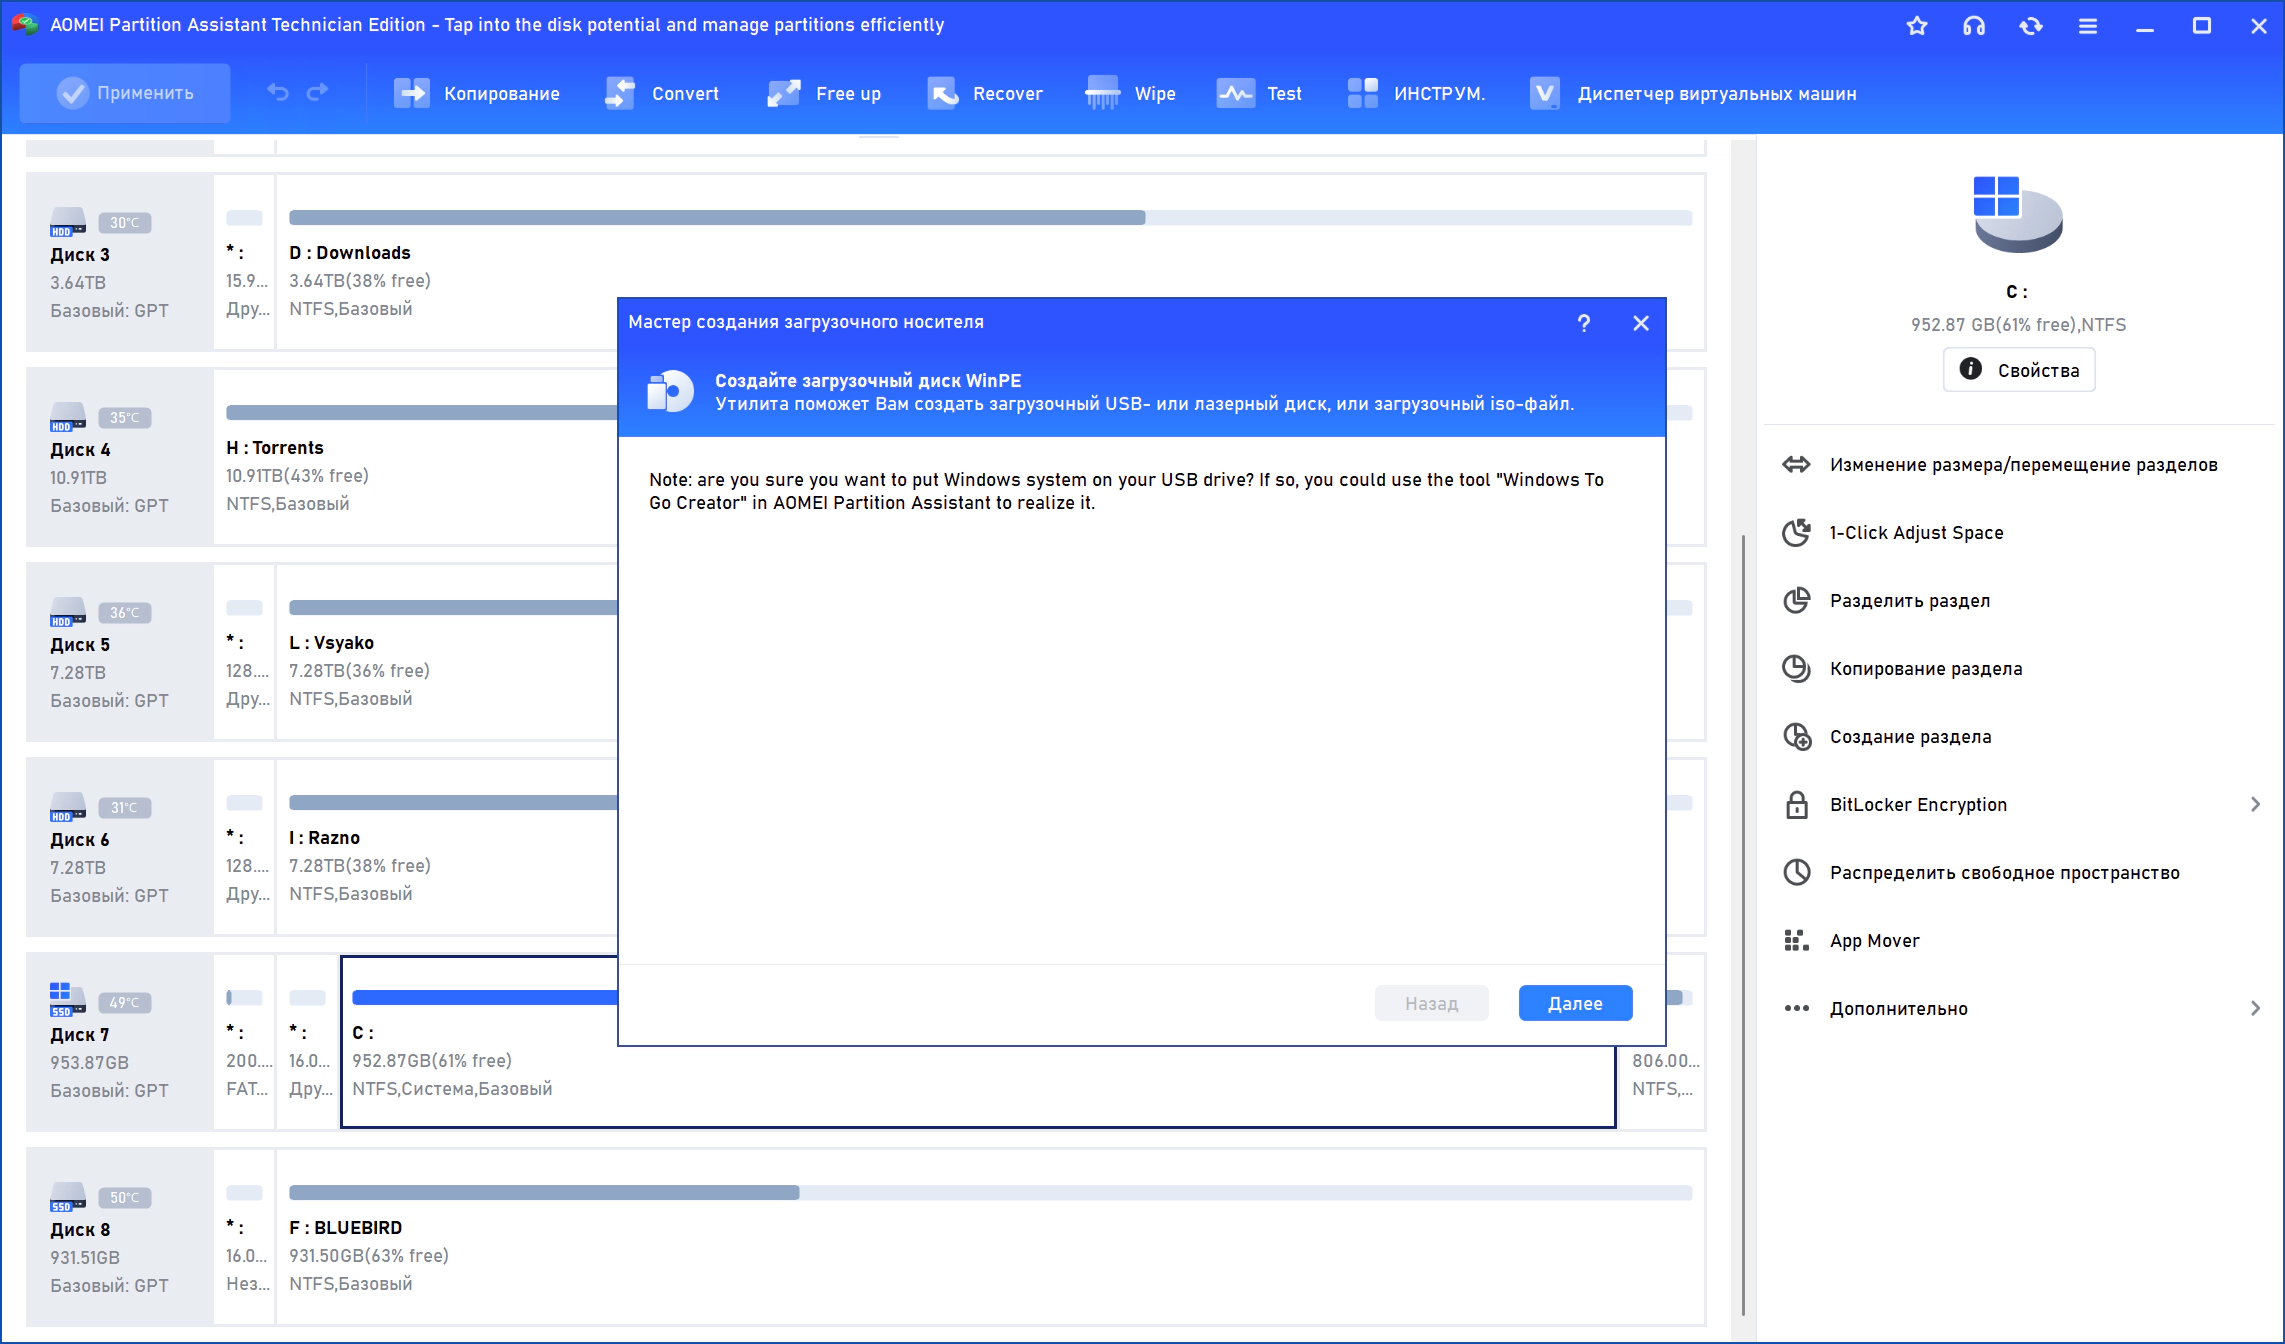
Task: Click the C: drive illustration icon
Action: click(x=2018, y=214)
